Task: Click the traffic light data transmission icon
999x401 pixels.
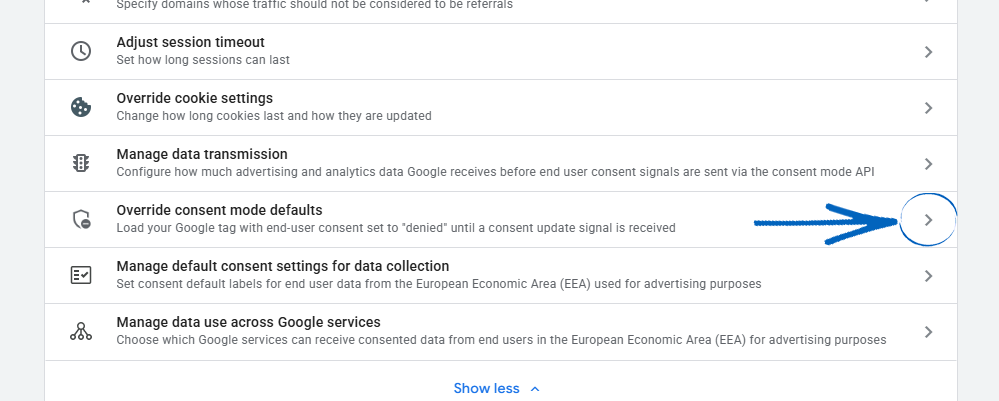Action: click(81, 164)
